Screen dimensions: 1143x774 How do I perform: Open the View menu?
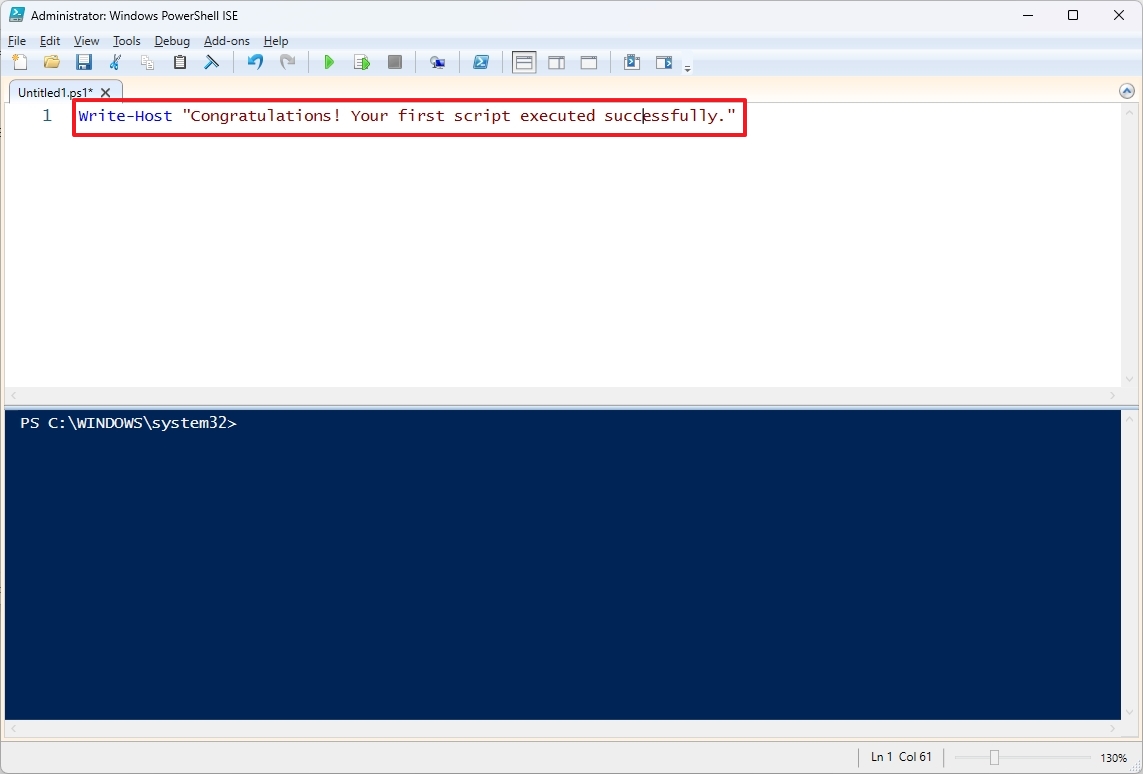click(86, 41)
